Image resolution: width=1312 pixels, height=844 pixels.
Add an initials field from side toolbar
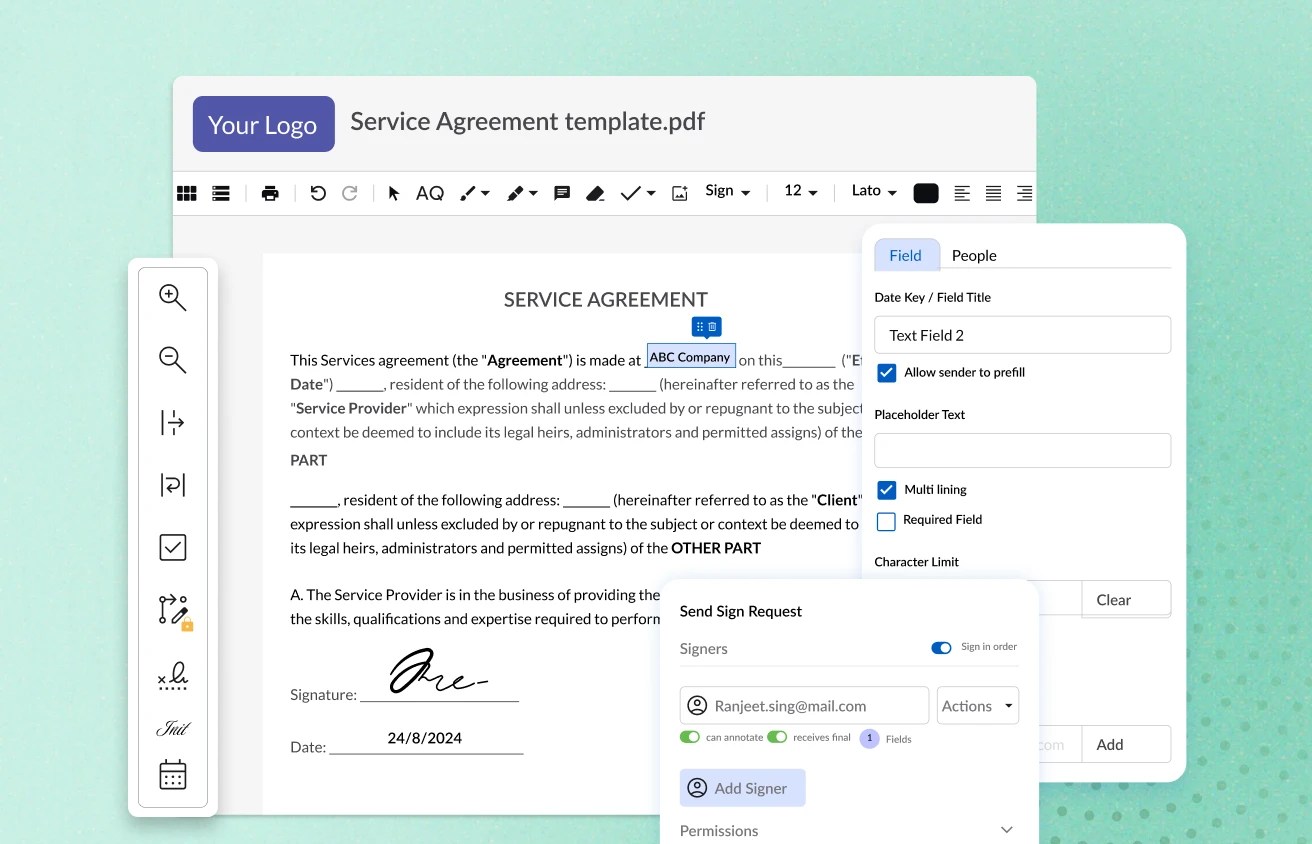point(173,728)
